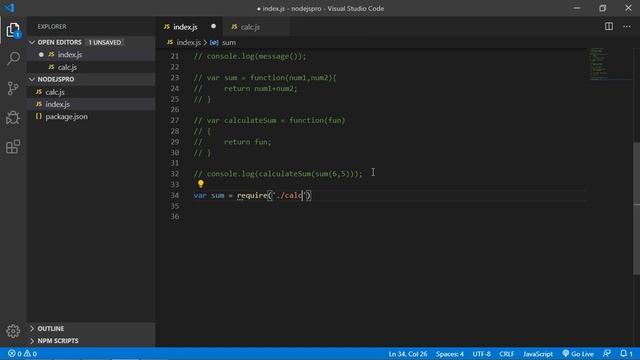Open the Explorer view in activity bar
This screenshot has width=640, height=360.
click(x=13, y=30)
